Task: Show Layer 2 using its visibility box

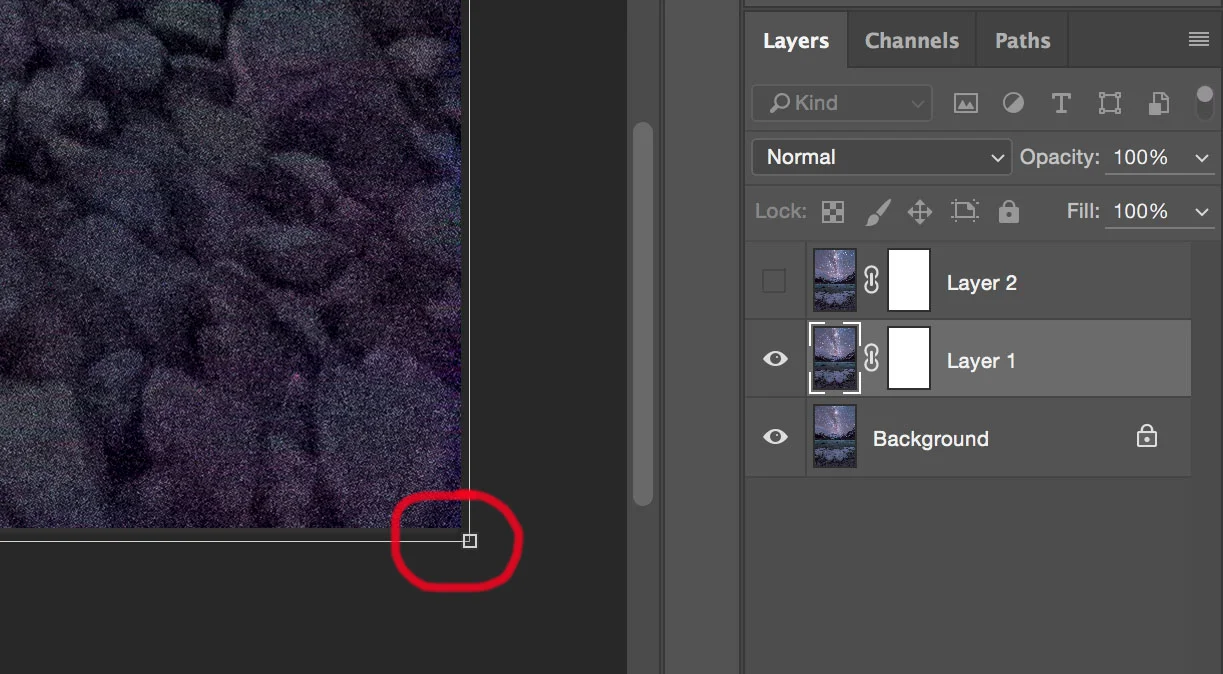Action: 774,282
